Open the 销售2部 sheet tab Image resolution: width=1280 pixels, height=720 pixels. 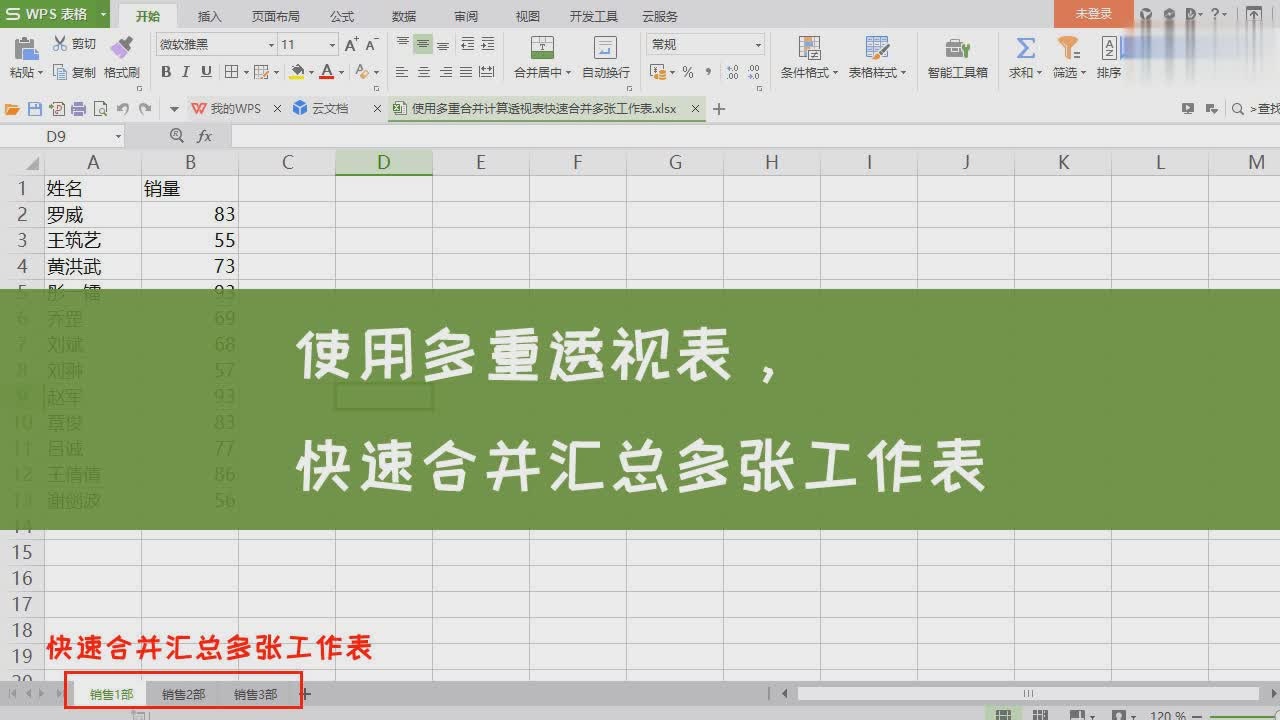[x=183, y=694]
